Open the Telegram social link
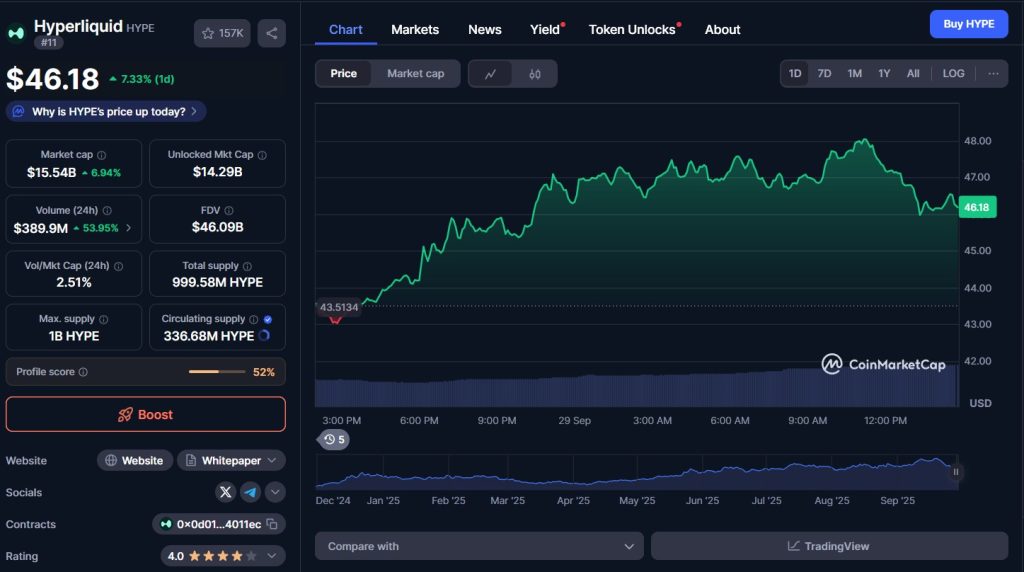The image size is (1024, 572). point(250,492)
